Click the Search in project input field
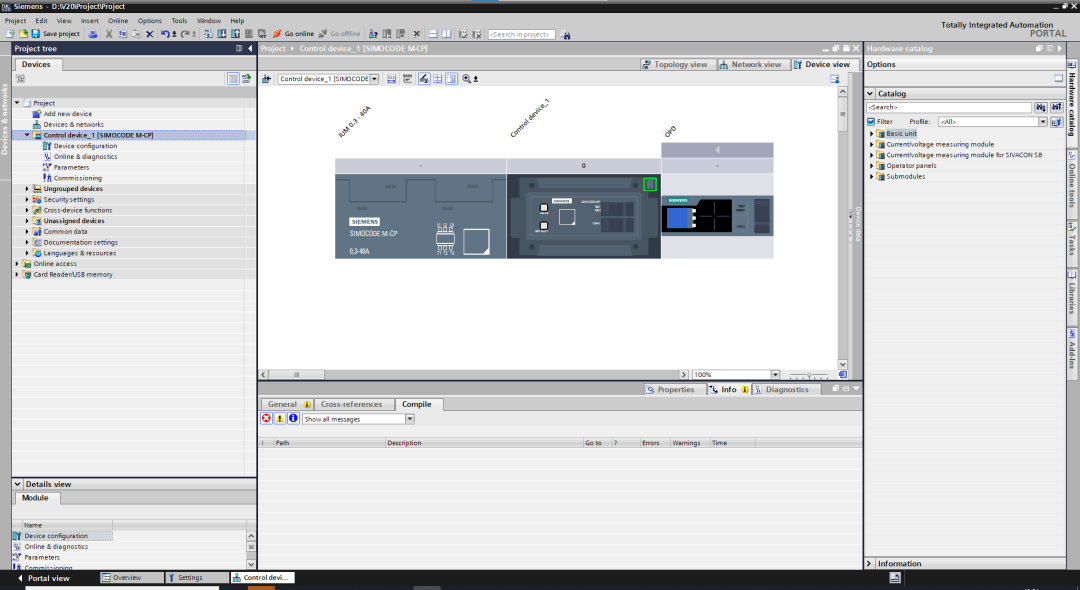Screen dimensions: 1080x590 click(x=521, y=34)
